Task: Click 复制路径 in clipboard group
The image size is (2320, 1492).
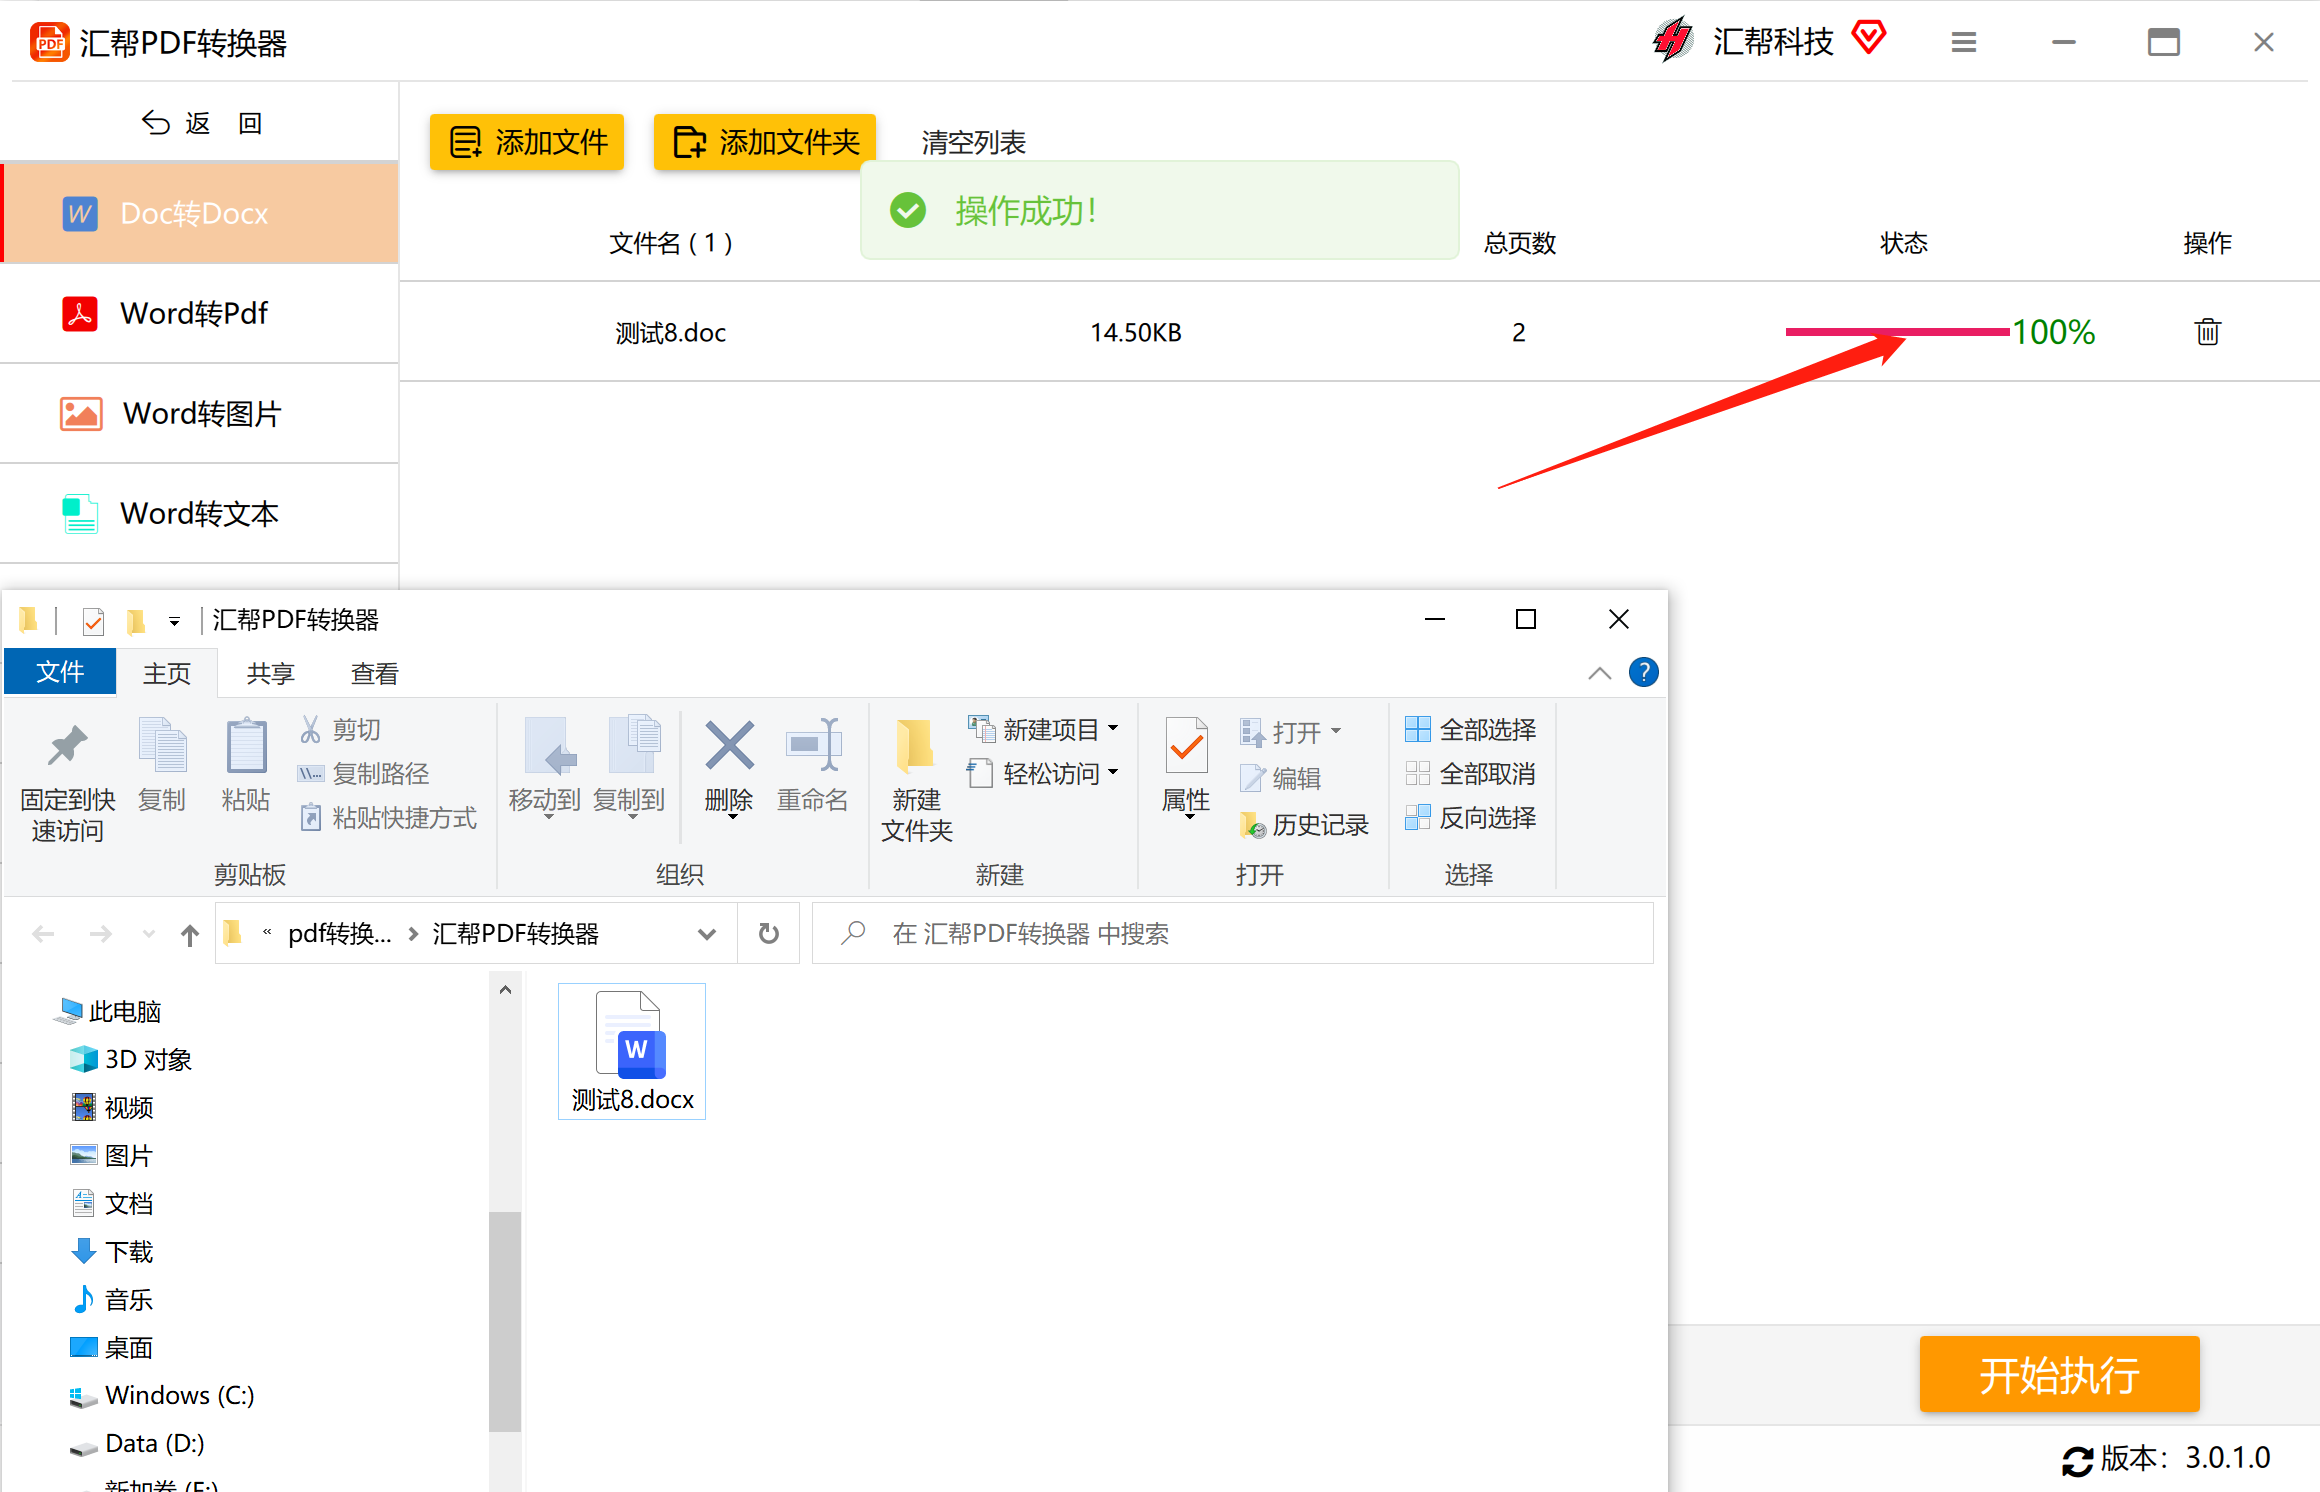Action: pos(364,774)
